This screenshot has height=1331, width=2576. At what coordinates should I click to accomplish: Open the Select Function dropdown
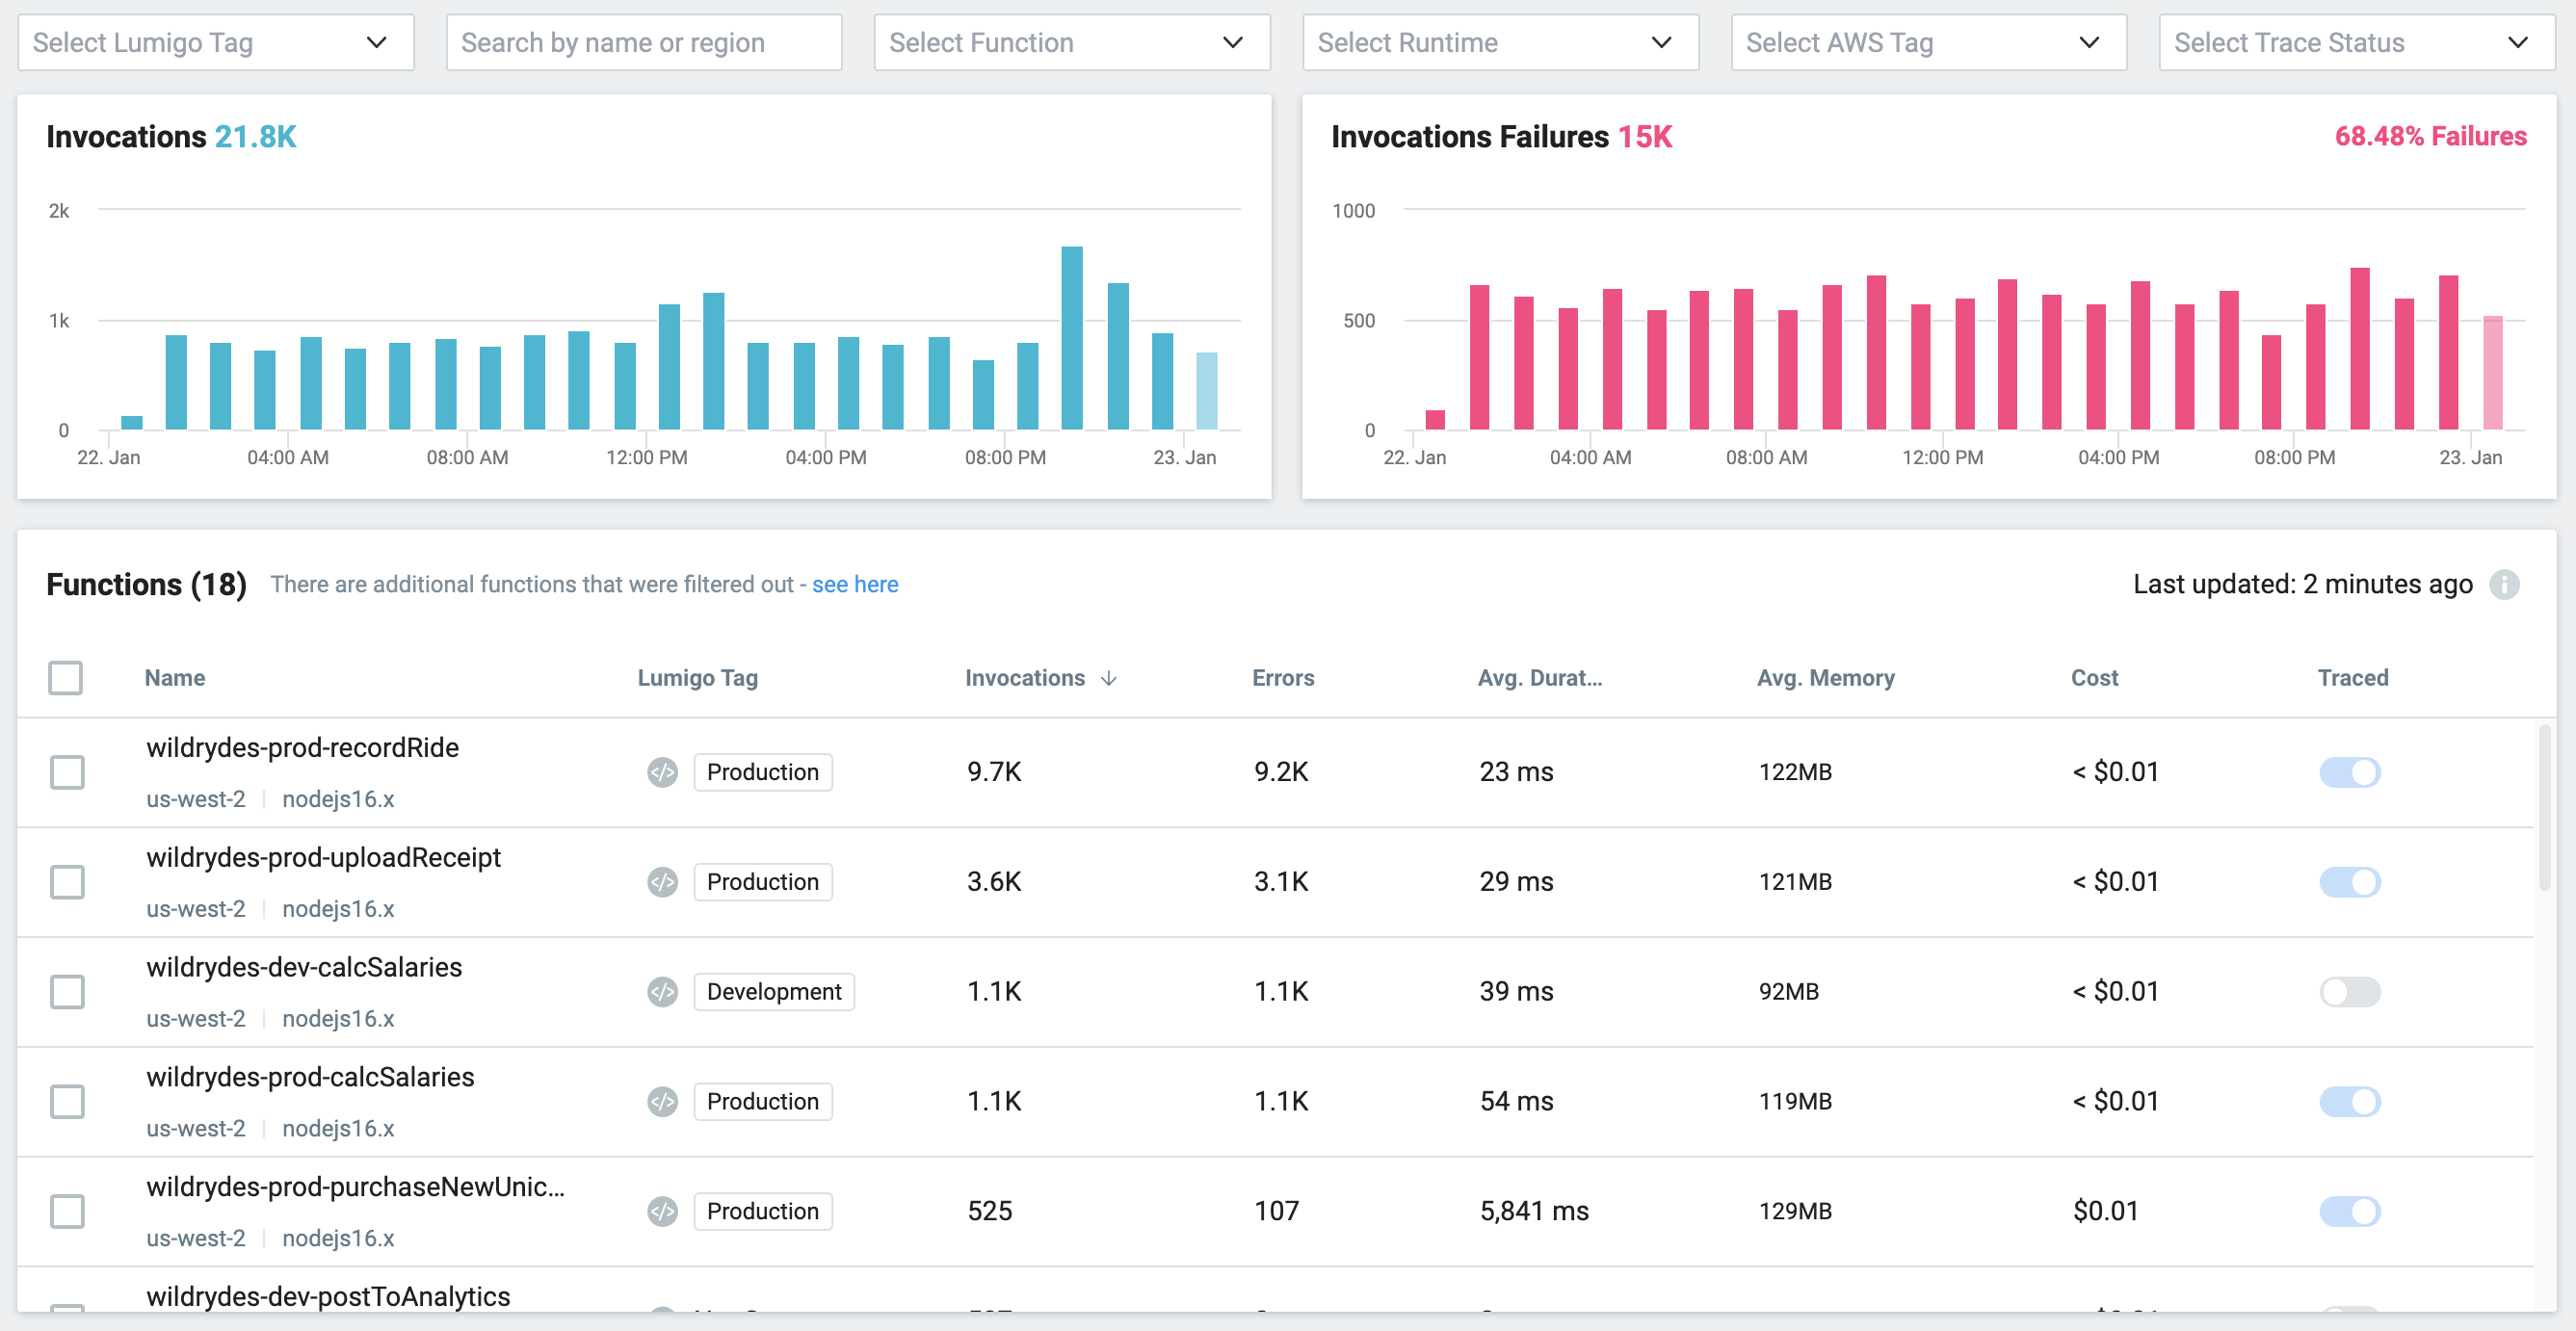[1071, 43]
